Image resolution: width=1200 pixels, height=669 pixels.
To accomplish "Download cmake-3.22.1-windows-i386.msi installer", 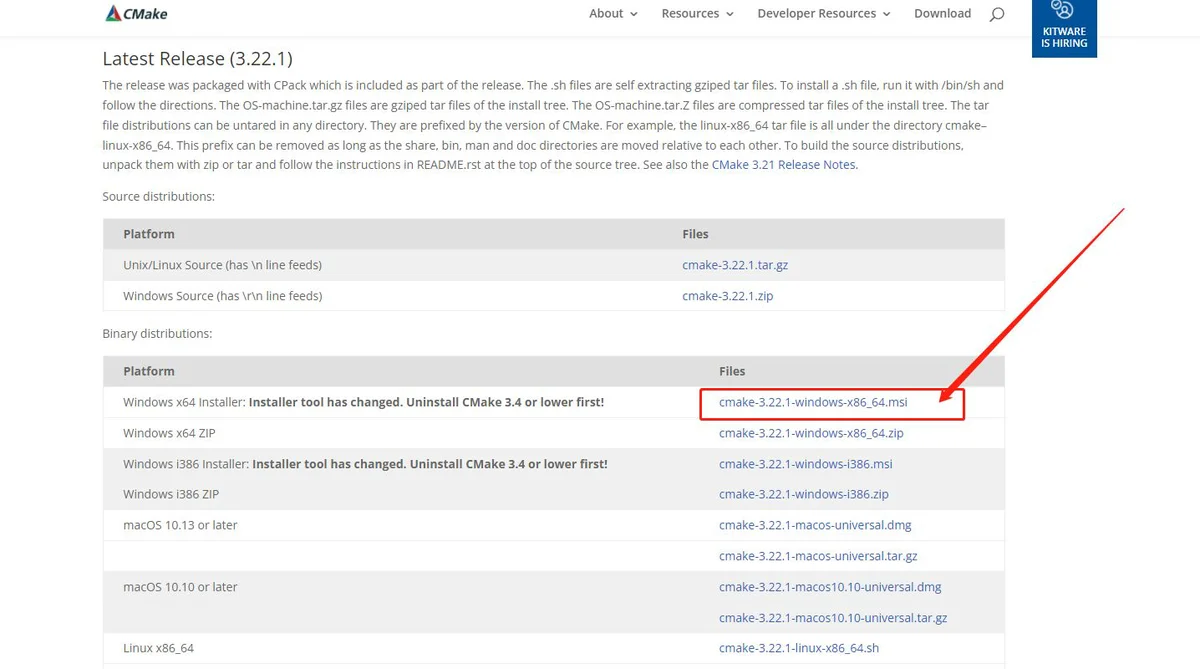I will coord(806,464).
